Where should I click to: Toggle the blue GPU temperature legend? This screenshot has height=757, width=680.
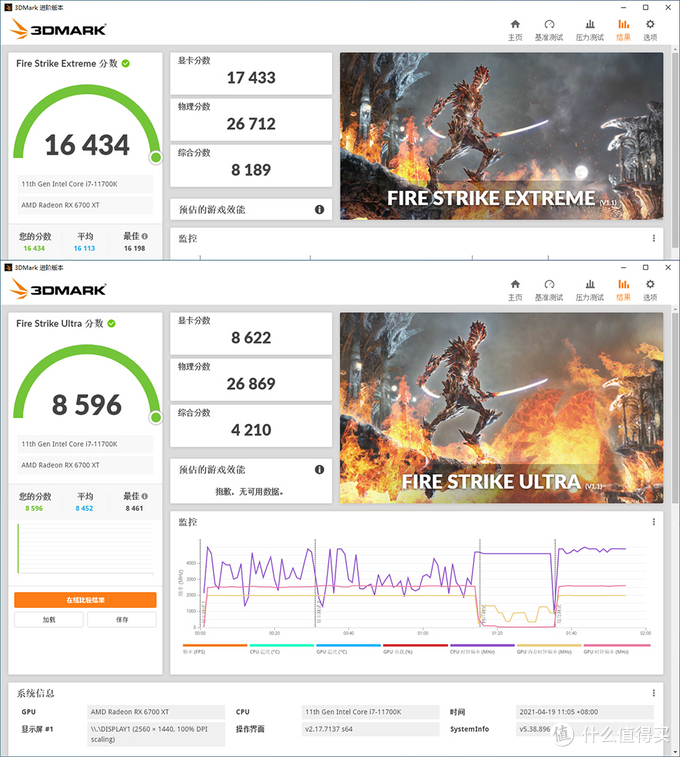click(x=348, y=648)
